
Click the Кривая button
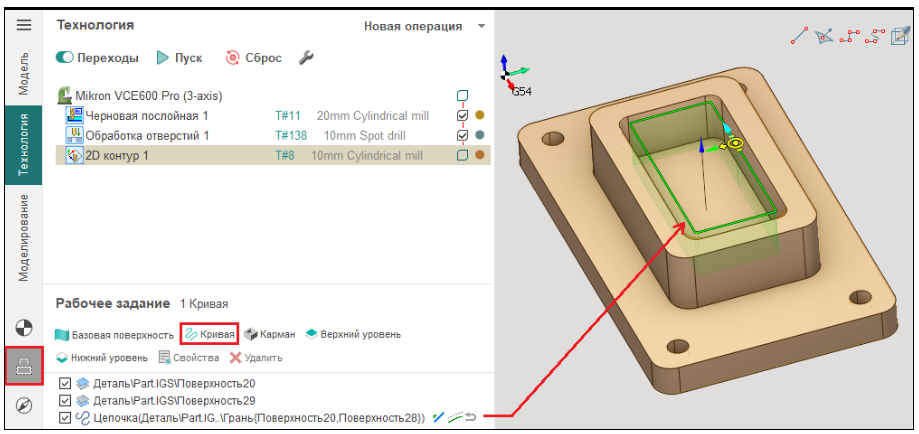pos(209,334)
